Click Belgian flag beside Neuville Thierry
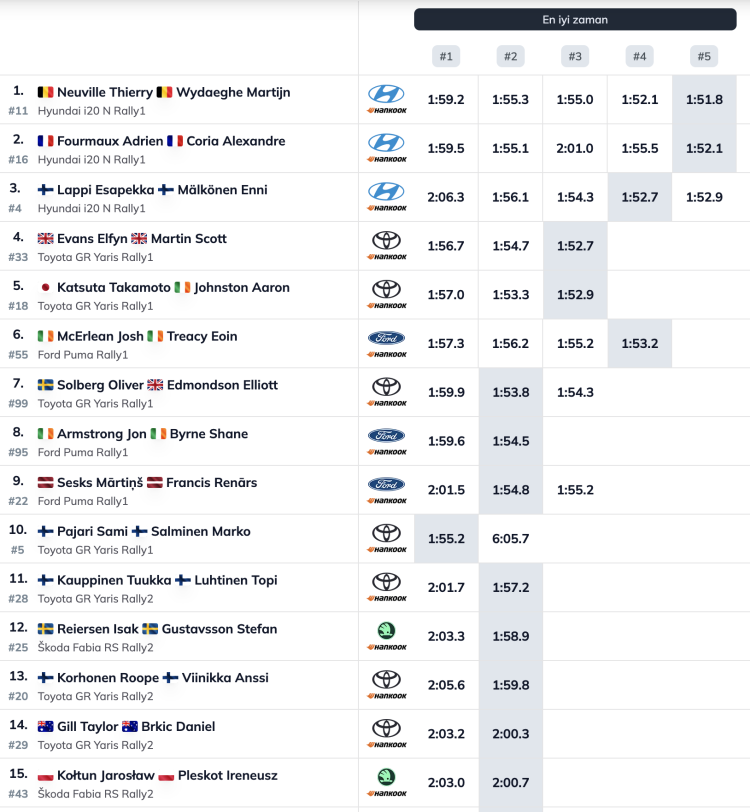 45,92
